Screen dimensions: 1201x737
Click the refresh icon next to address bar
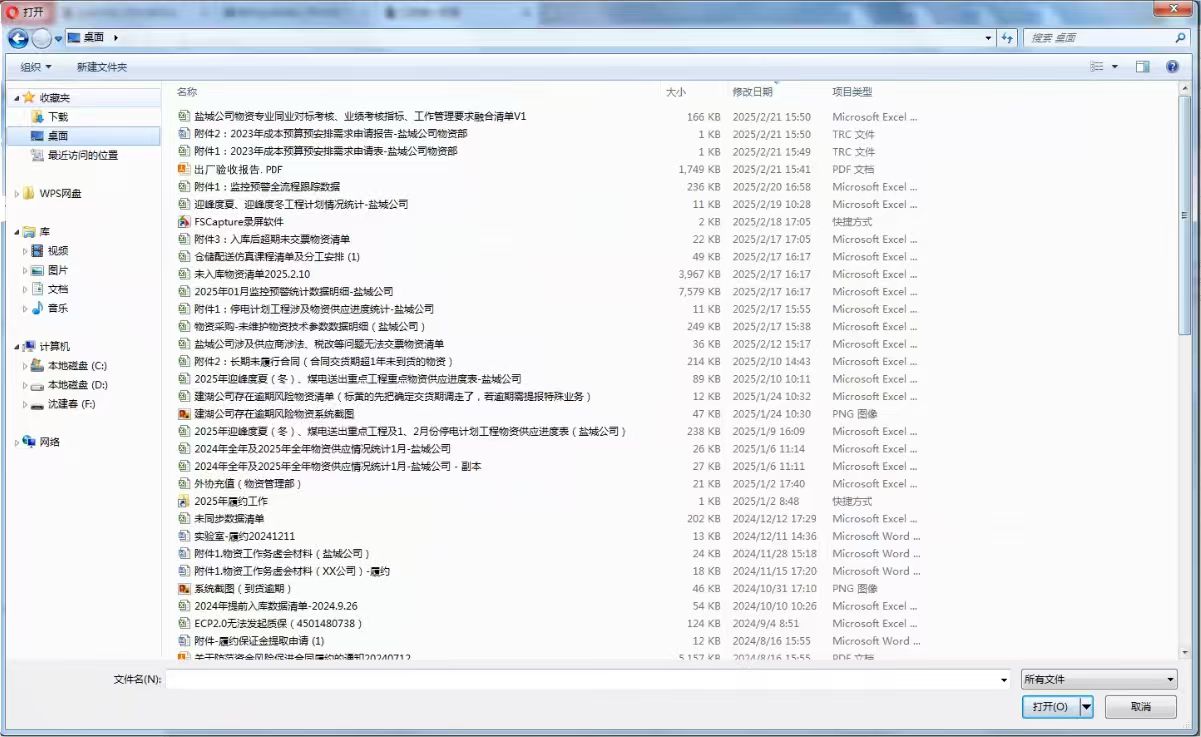tap(1007, 38)
